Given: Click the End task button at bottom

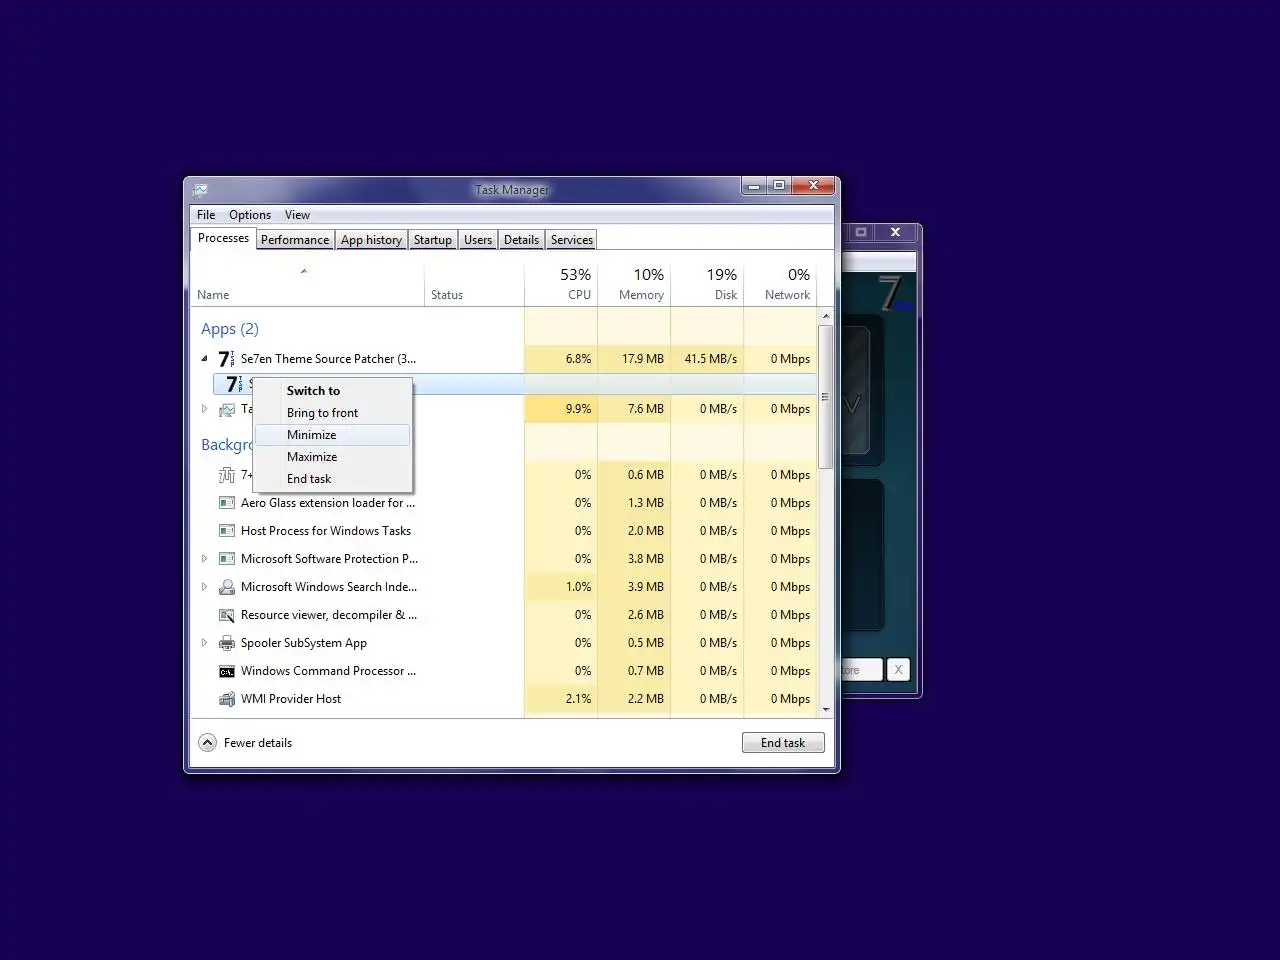Looking at the screenshot, I should click(x=783, y=743).
